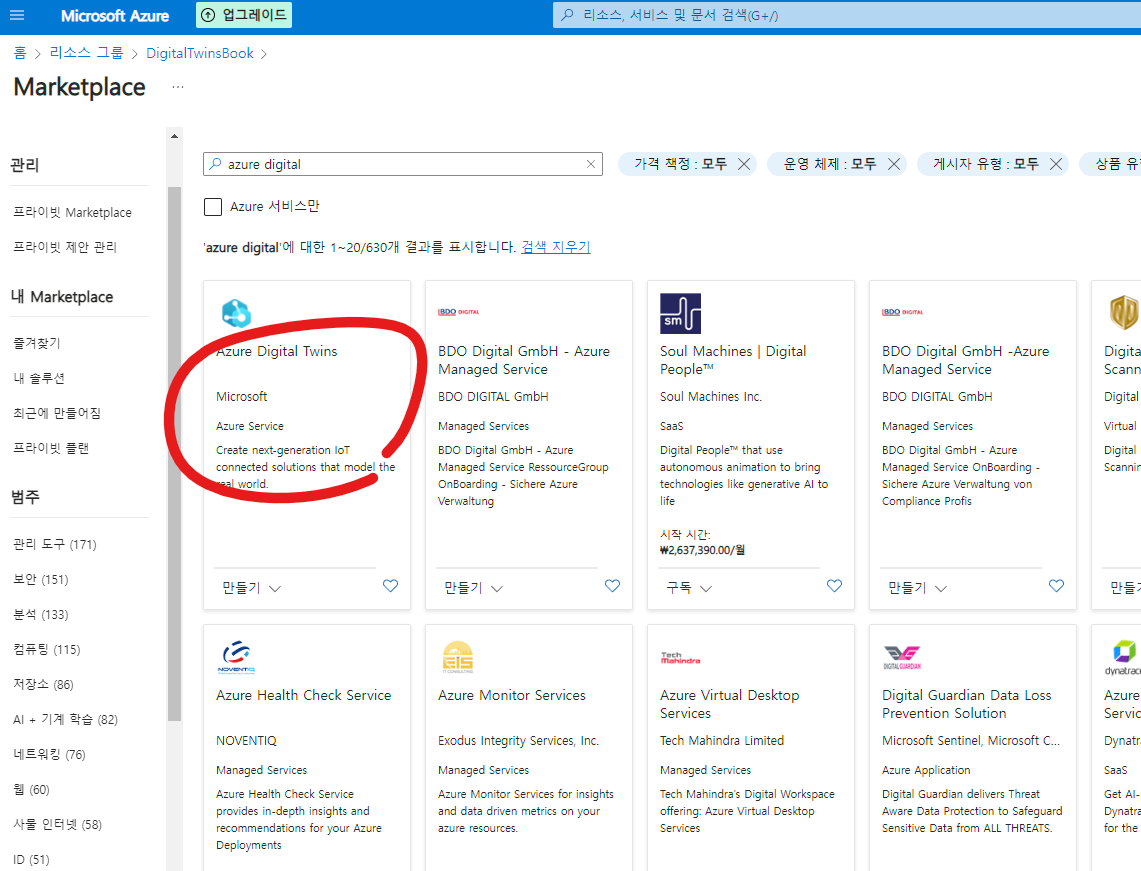Open BDO Digital GmbH - Azure Managed Service
The width and height of the screenshot is (1141, 871).
tap(524, 360)
